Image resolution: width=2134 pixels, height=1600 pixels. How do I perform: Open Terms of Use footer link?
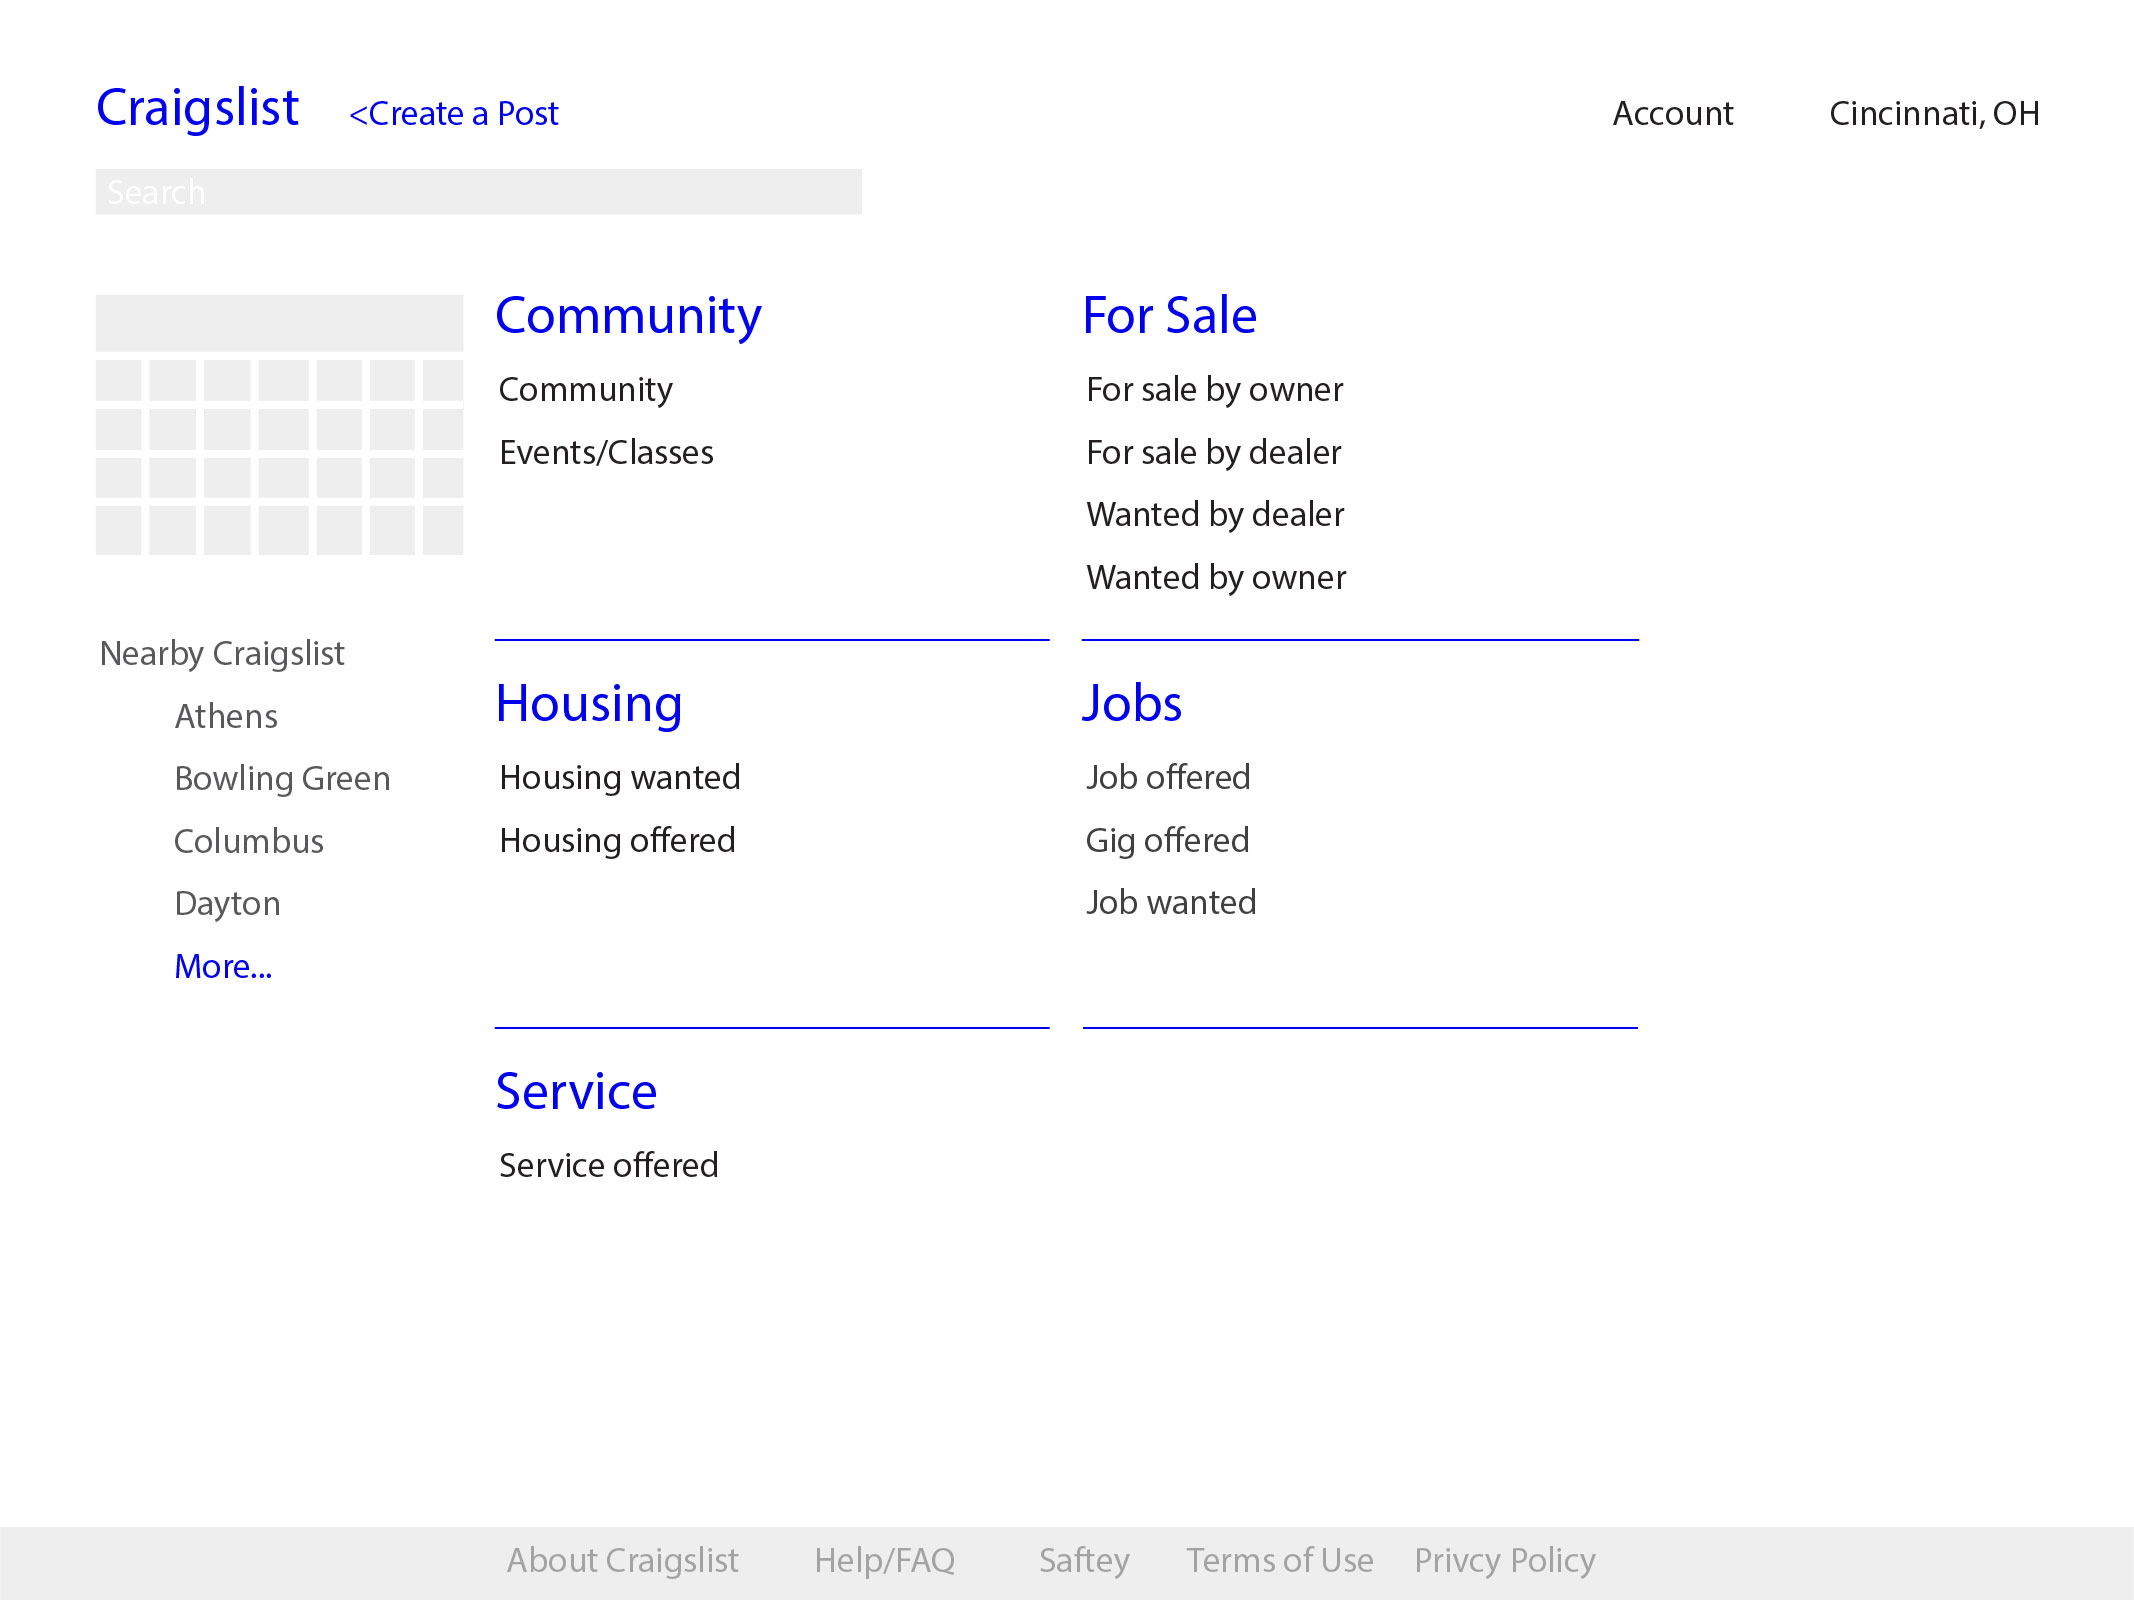click(1279, 1561)
